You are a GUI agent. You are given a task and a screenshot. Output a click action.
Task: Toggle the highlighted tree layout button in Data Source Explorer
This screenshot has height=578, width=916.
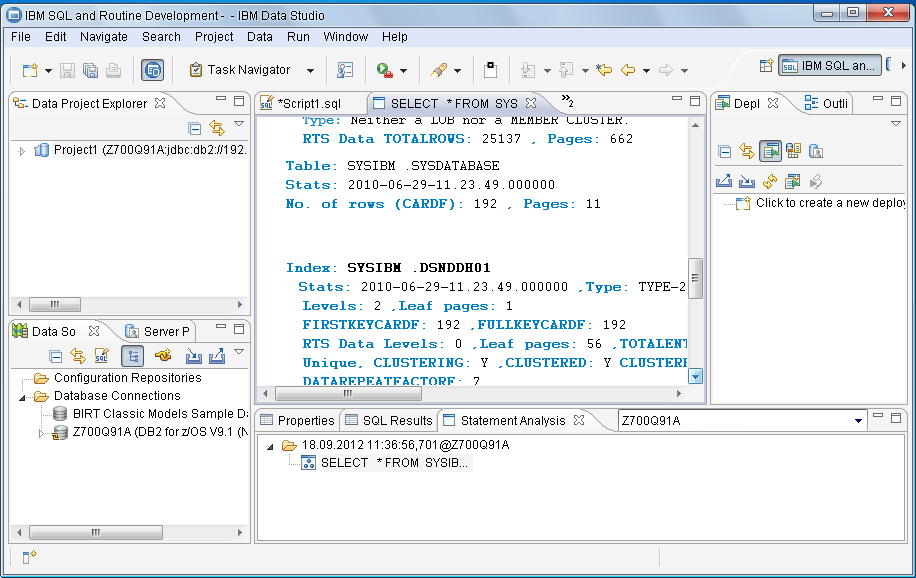pyautogui.click(x=132, y=356)
